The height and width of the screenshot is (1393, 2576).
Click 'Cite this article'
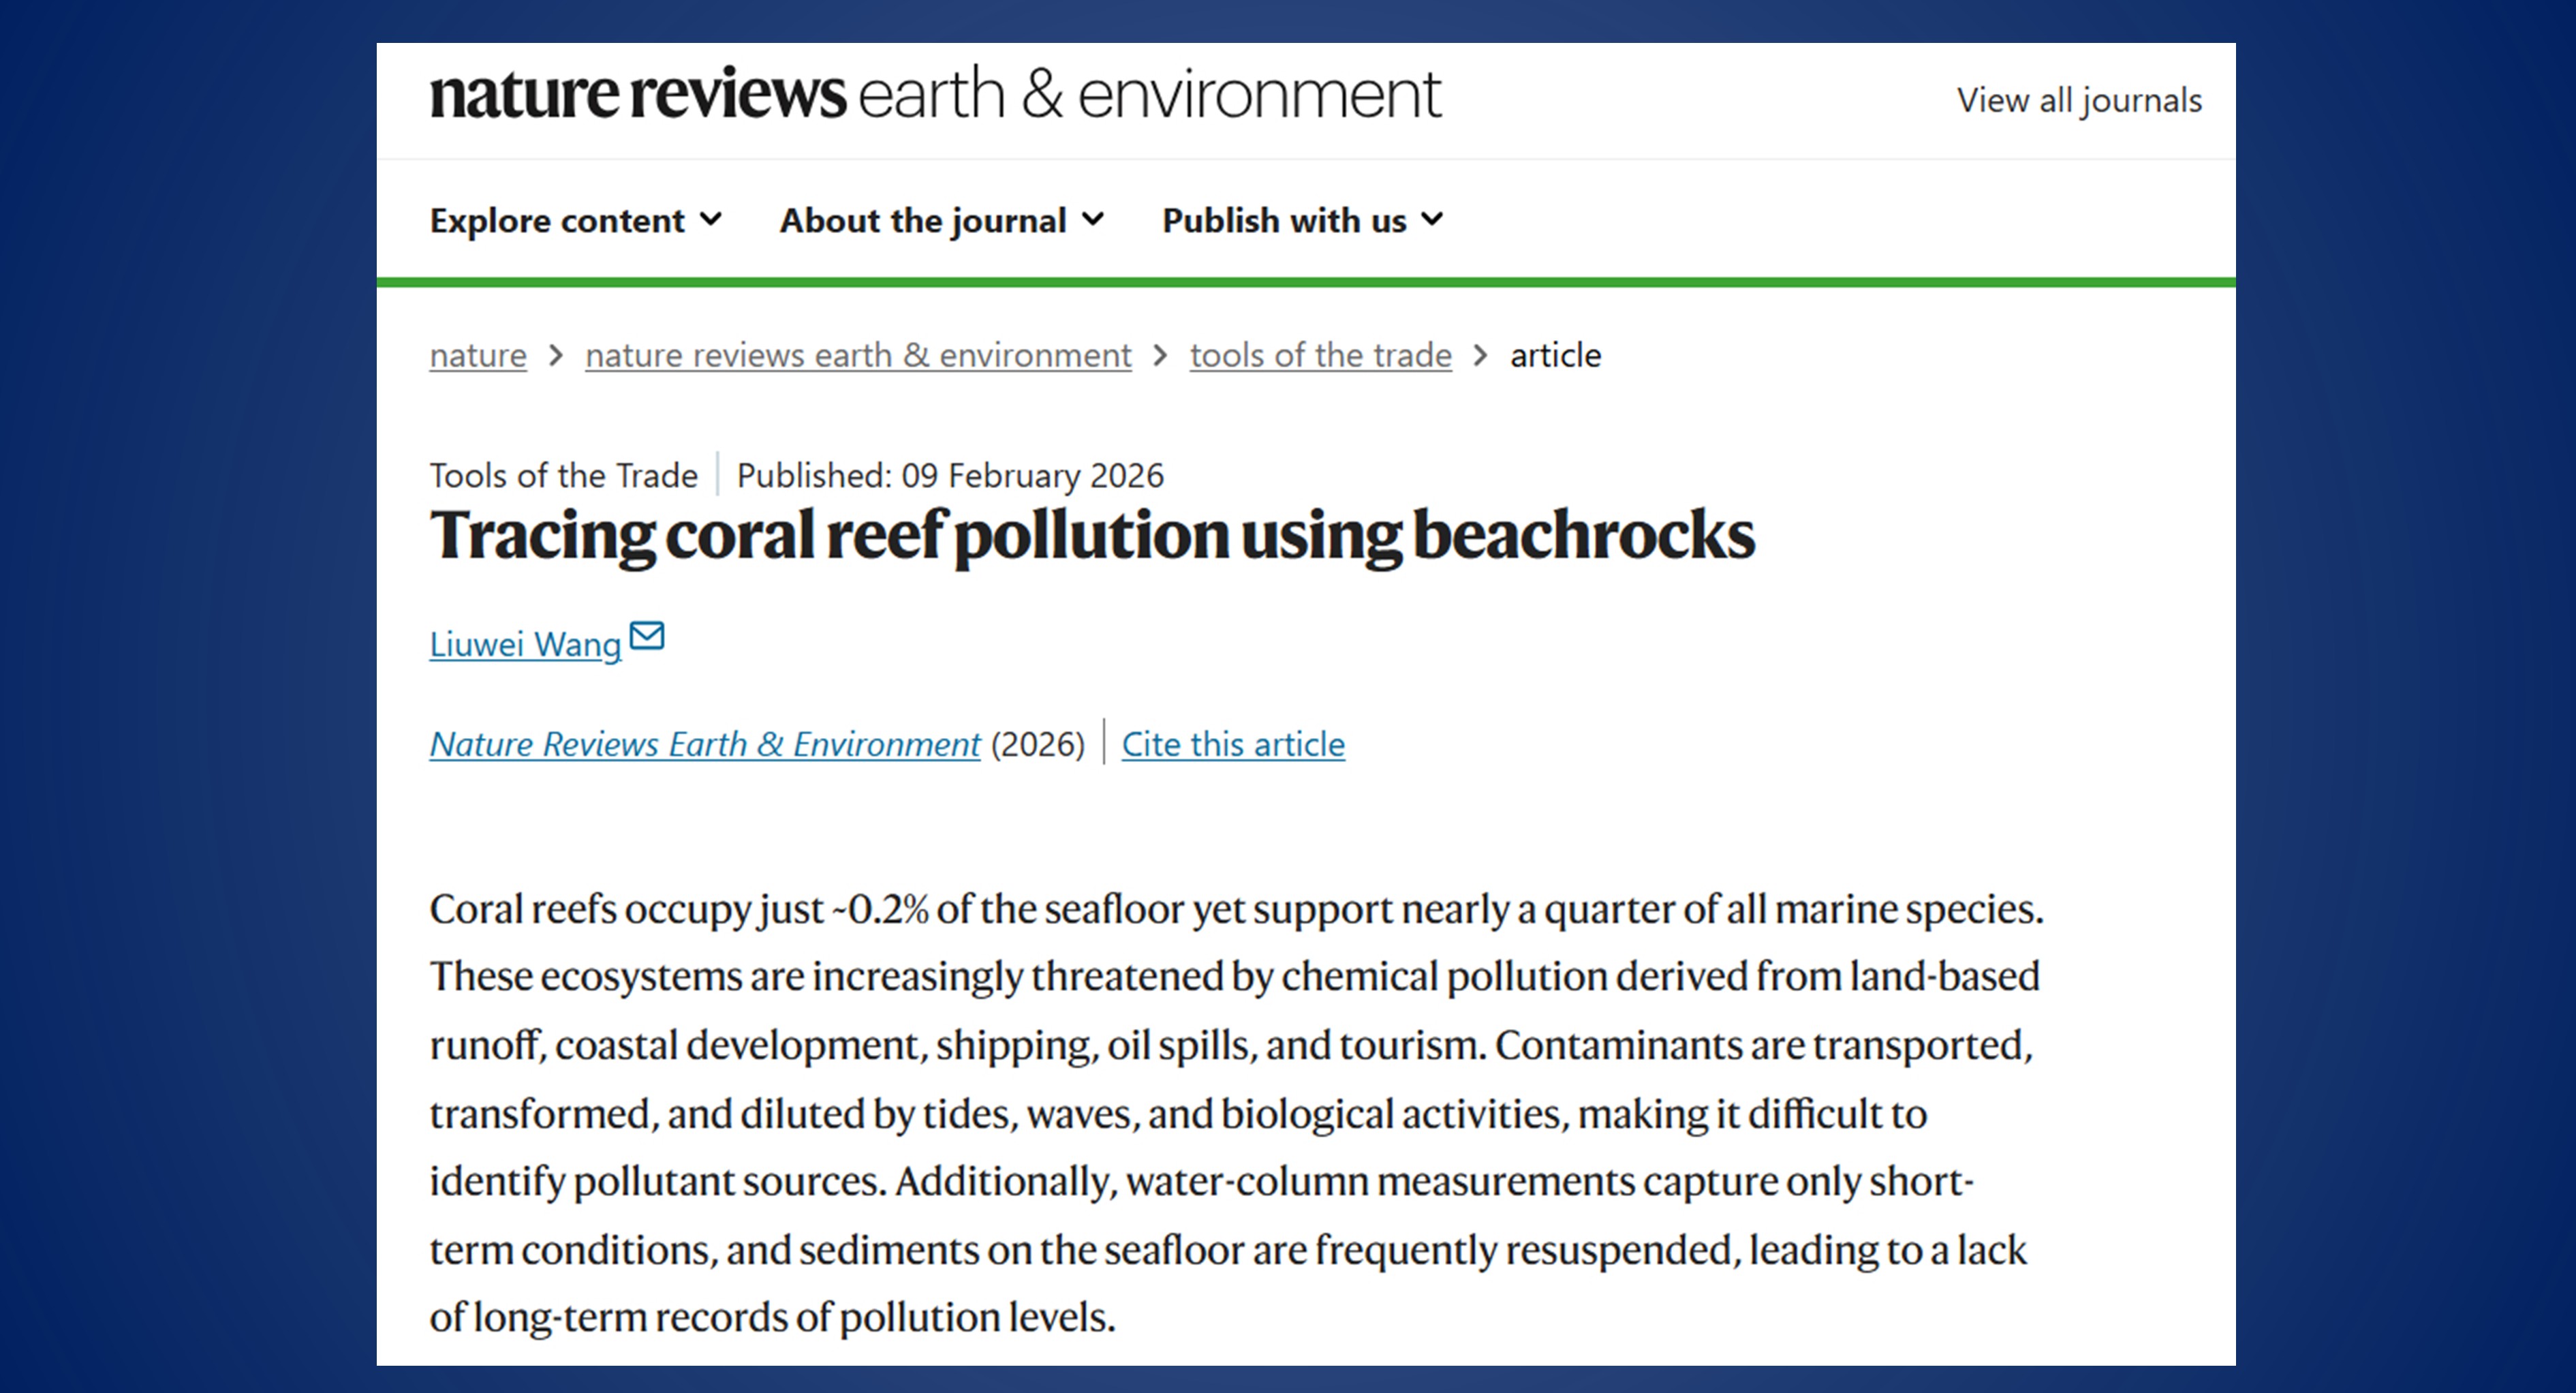tap(1233, 744)
